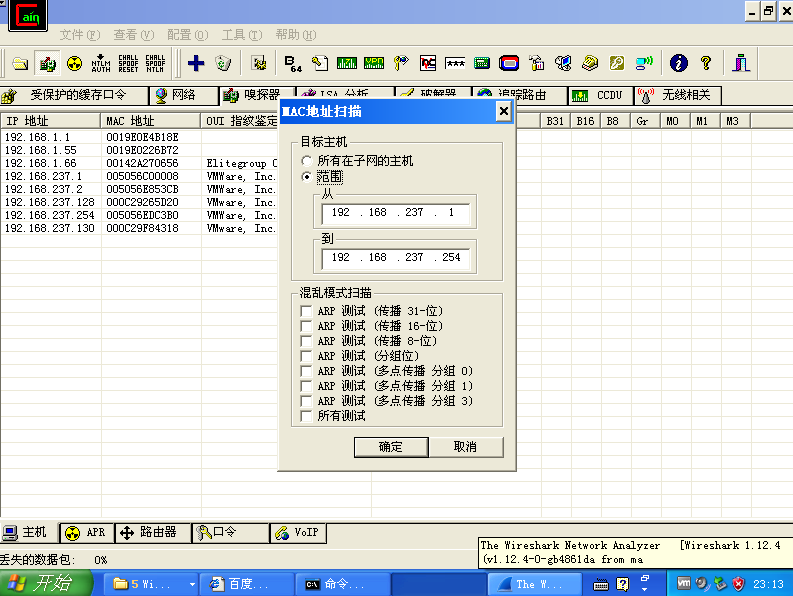Select the 范围 radio button
793x596 pixels.
click(x=307, y=177)
